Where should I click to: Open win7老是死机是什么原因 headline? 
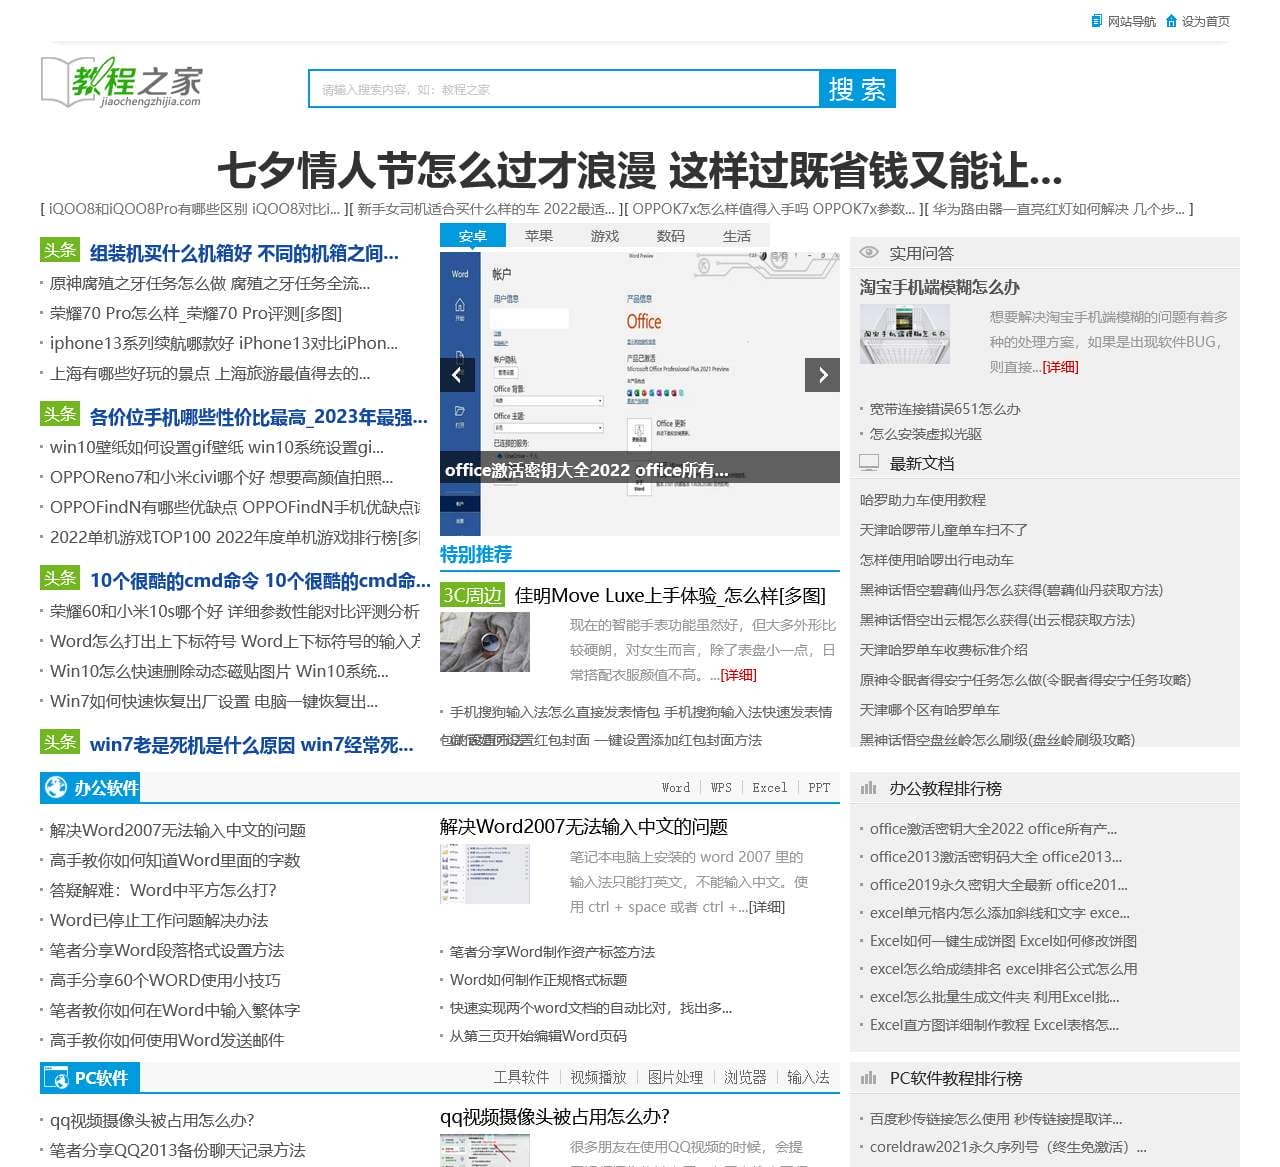252,745
